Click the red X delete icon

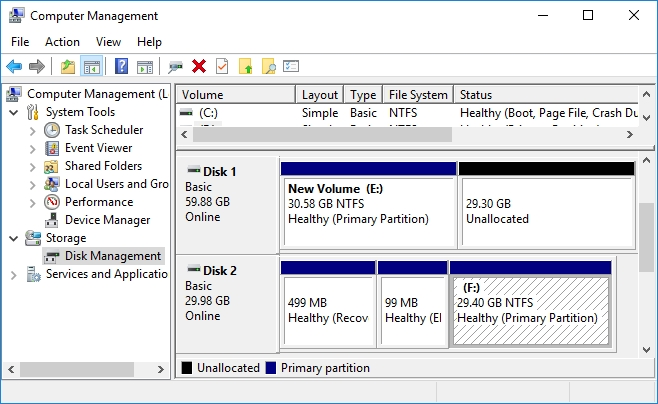click(199, 66)
